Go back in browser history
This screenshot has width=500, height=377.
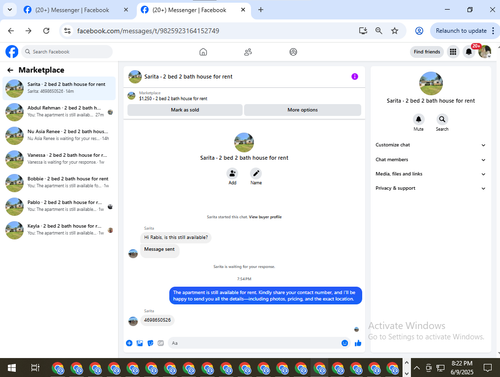11,31
